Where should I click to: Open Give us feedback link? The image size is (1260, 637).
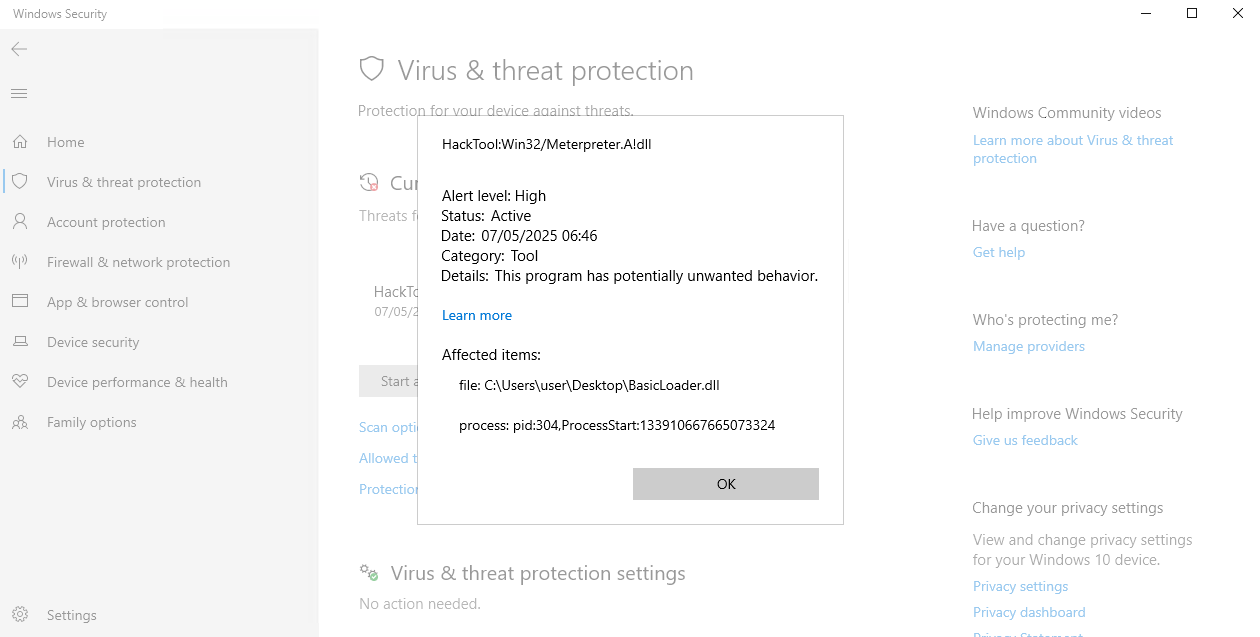[1025, 440]
